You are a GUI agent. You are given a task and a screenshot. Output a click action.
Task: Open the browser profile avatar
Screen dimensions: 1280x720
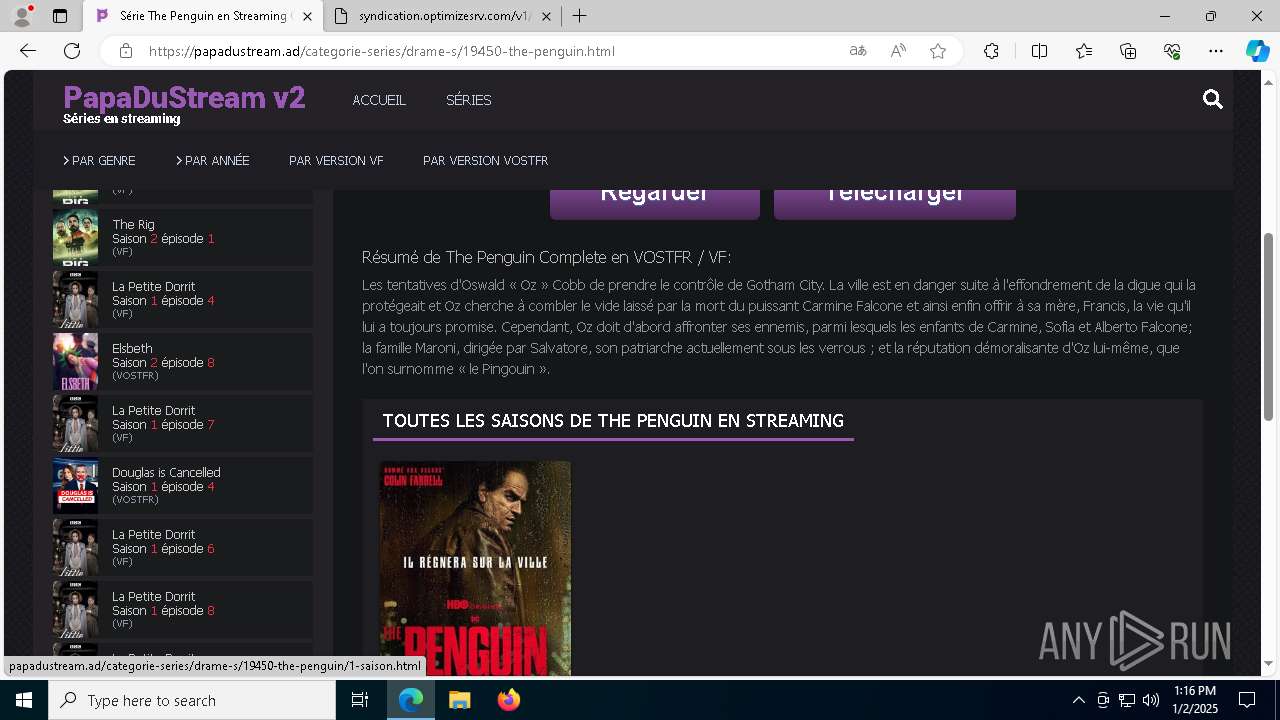[x=21, y=16]
